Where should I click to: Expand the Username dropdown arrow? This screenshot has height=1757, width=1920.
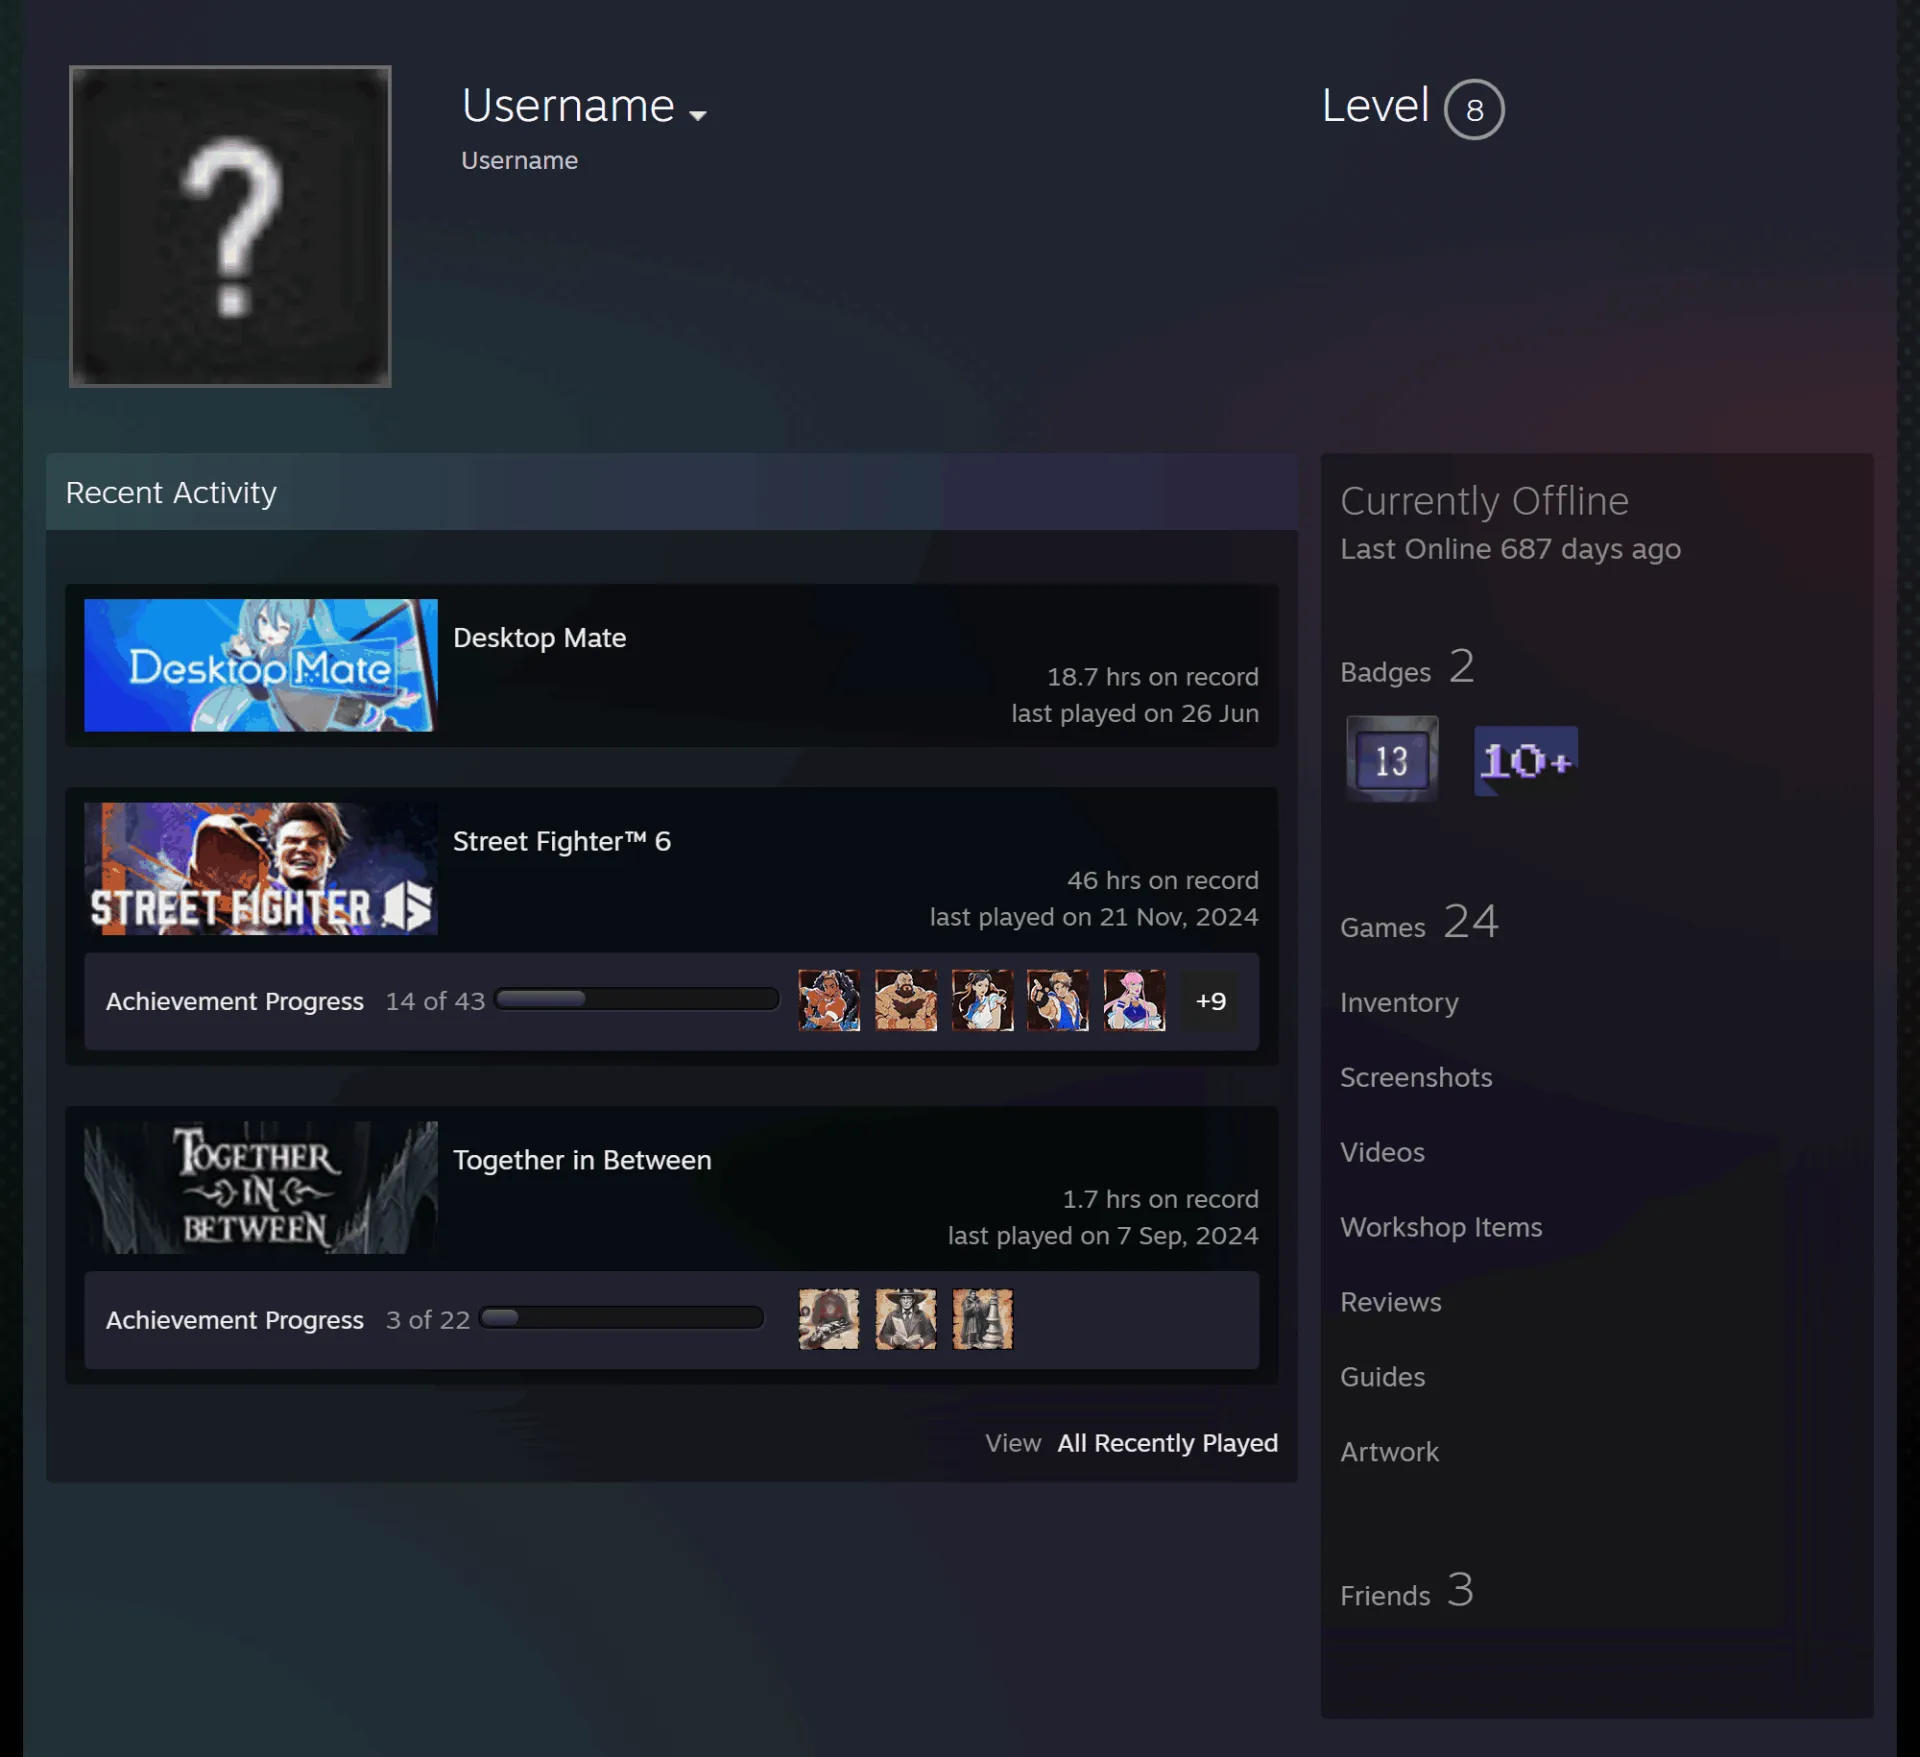pos(698,115)
